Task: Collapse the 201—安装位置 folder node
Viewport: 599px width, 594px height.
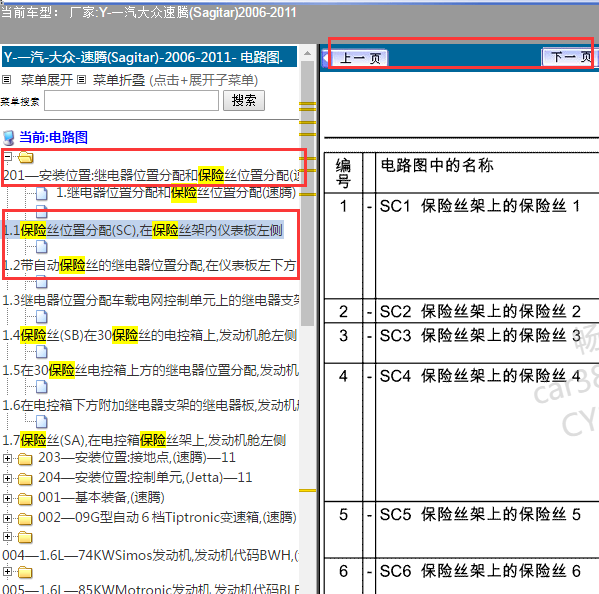Action: pyautogui.click(x=8, y=156)
